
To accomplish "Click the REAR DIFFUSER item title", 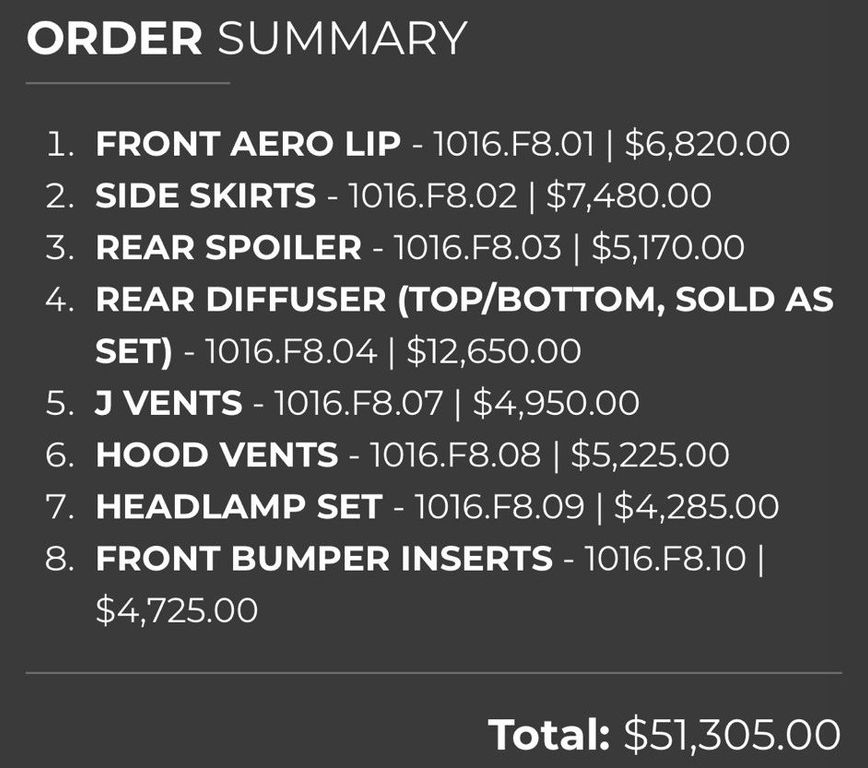I will pyautogui.click(x=464, y=300).
